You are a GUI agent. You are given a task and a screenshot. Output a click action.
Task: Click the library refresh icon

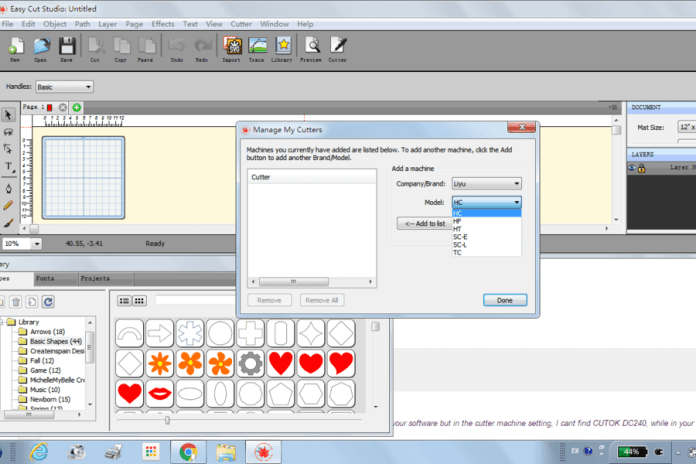pyautogui.click(x=48, y=302)
